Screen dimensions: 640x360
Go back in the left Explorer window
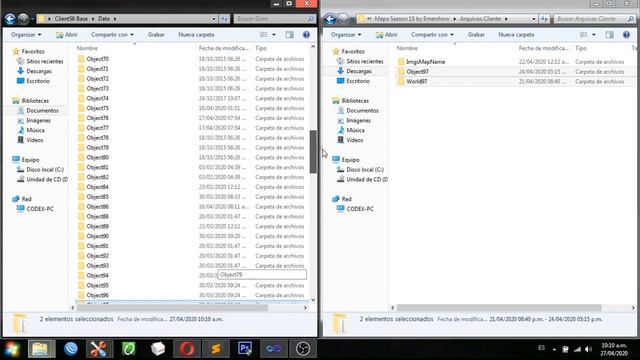tap(10, 19)
